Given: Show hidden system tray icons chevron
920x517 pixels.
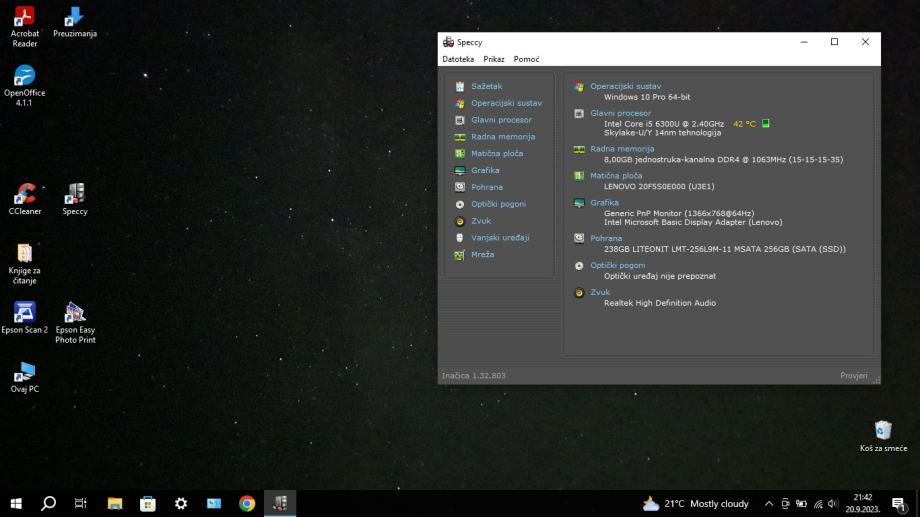Looking at the screenshot, I should point(768,504).
